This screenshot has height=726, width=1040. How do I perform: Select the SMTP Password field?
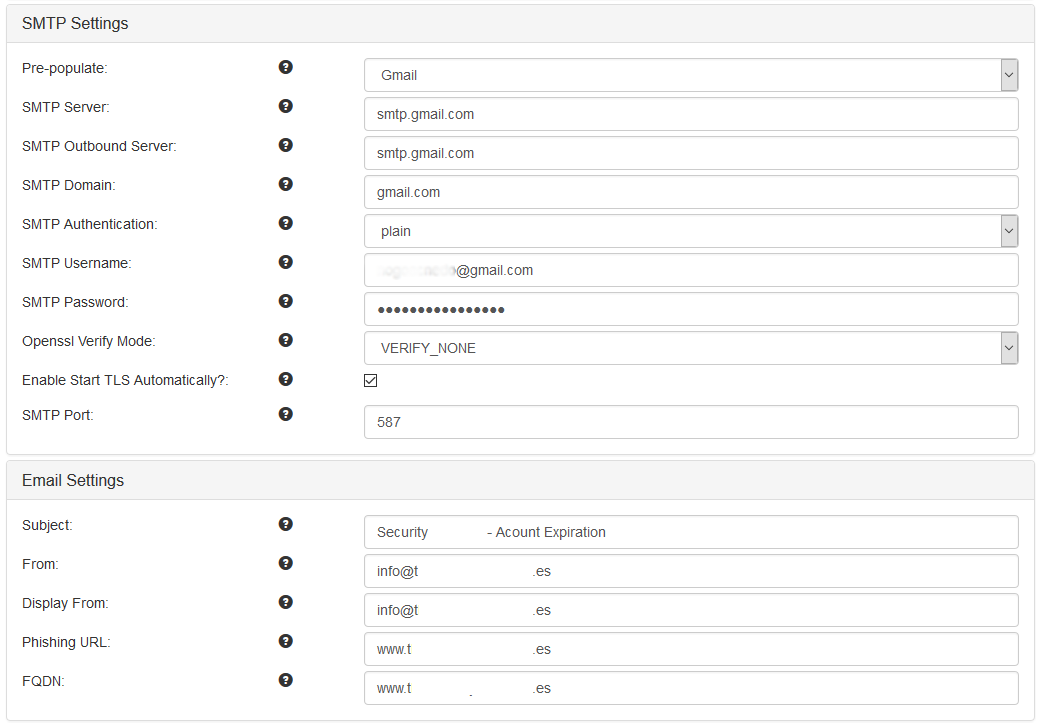pyautogui.click(x=690, y=309)
